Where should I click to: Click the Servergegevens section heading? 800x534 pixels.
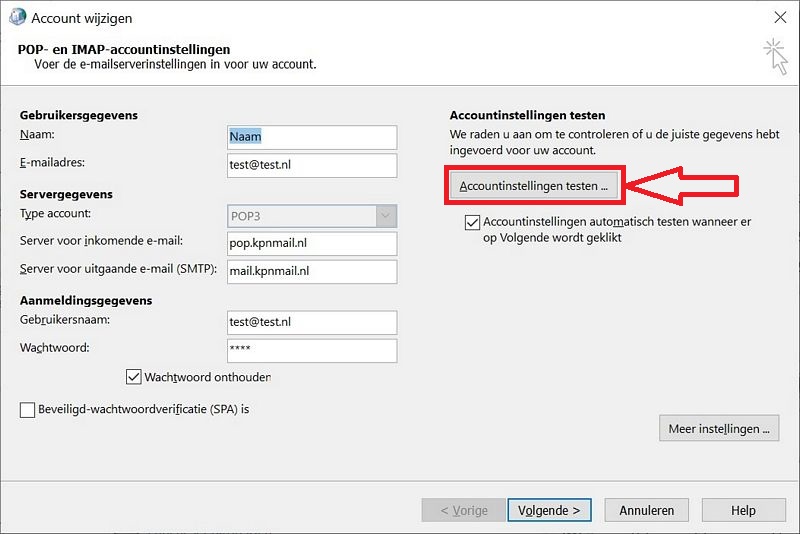66,194
